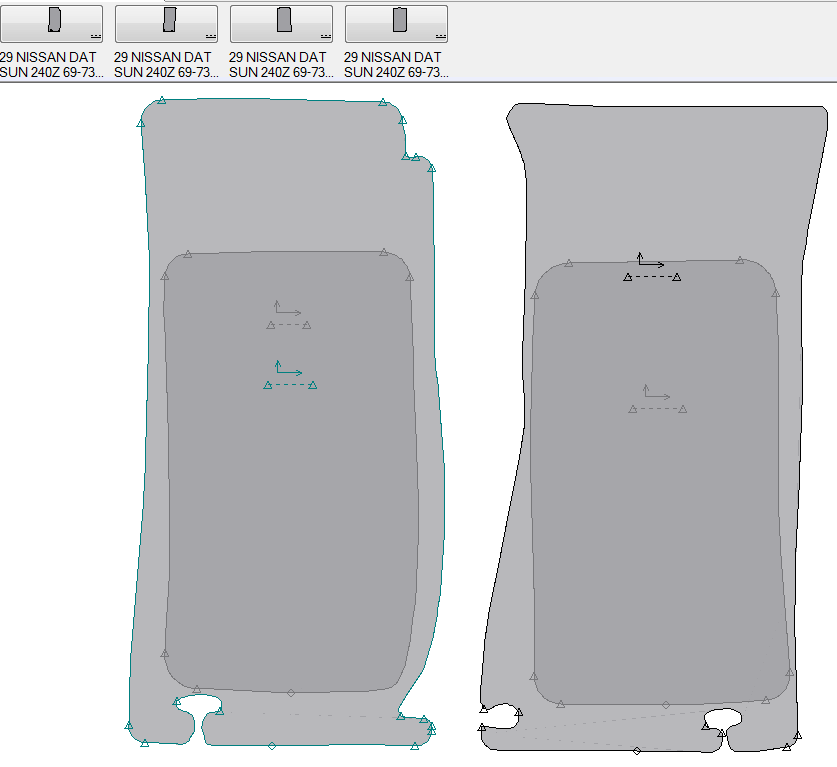Select diamond point on left piece bottom edge
This screenshot has height=767, width=837.
point(272,745)
